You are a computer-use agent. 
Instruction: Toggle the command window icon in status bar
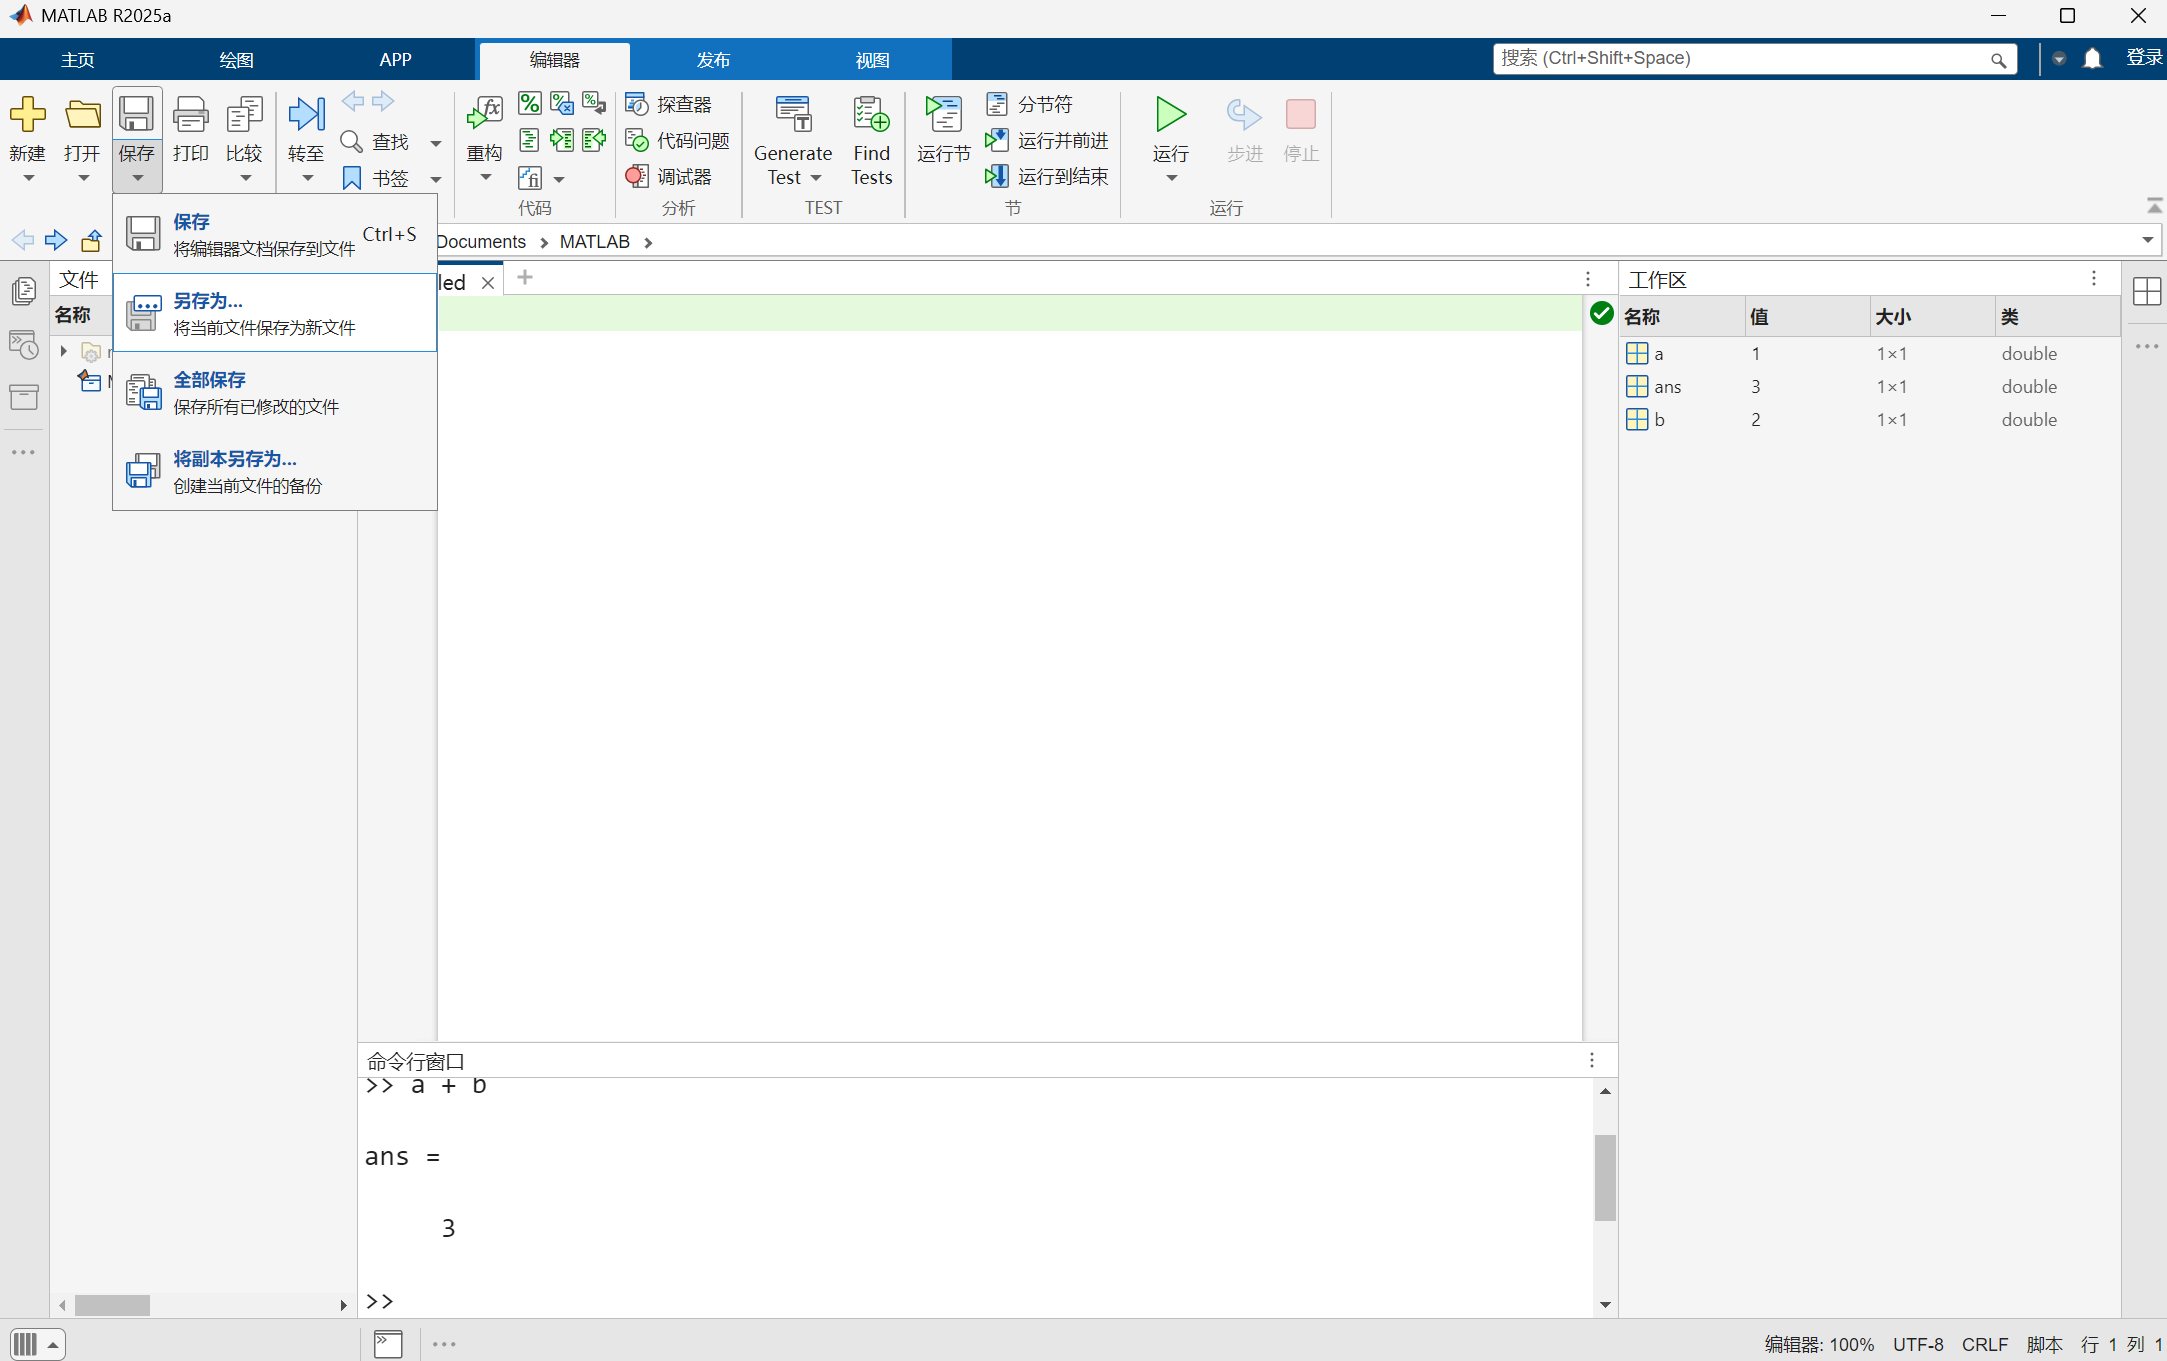(388, 1344)
